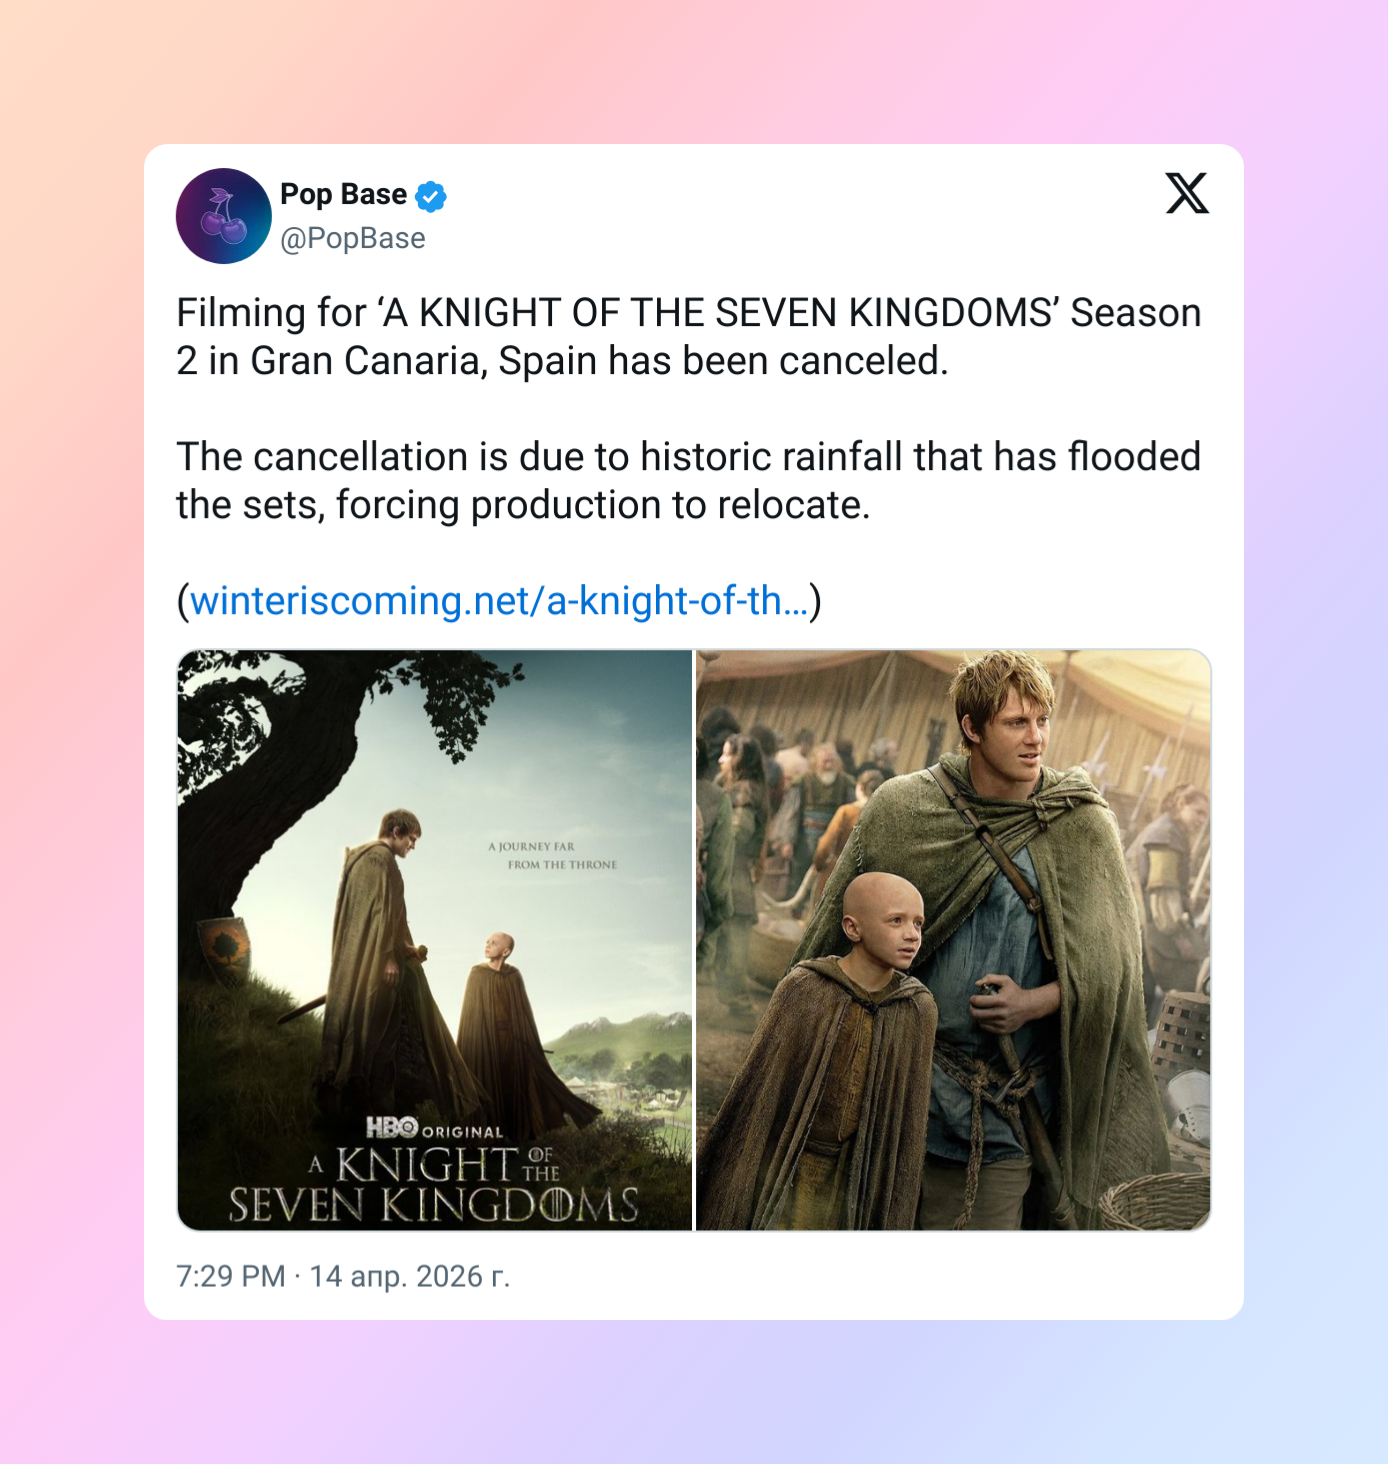1388x1464 pixels.
Task: Click the HBO Original logo on the poster
Action: pyautogui.click(x=435, y=1129)
